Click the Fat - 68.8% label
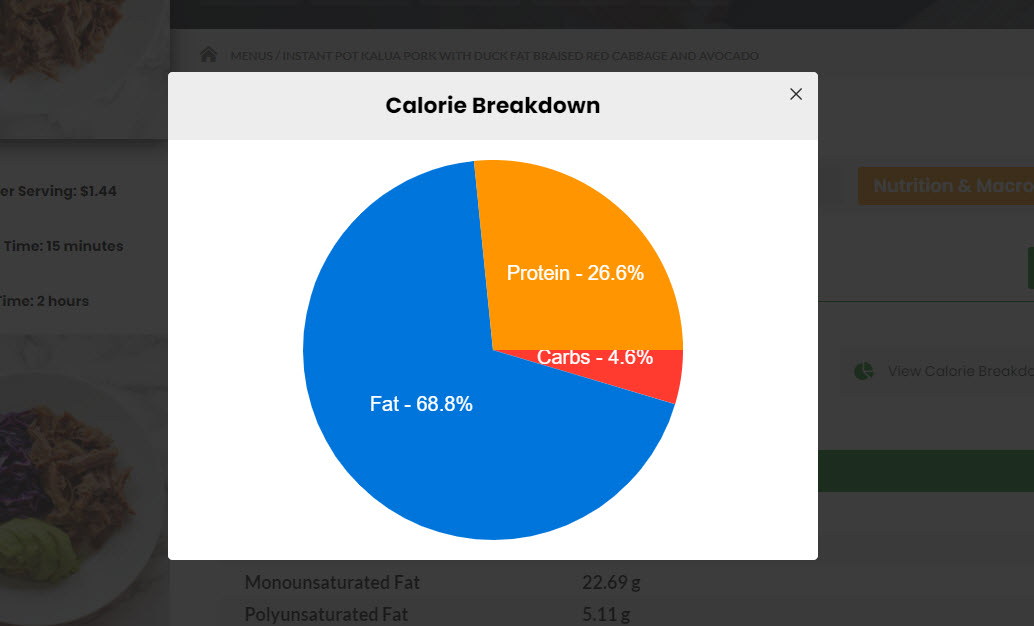1034x626 pixels. [x=421, y=404]
